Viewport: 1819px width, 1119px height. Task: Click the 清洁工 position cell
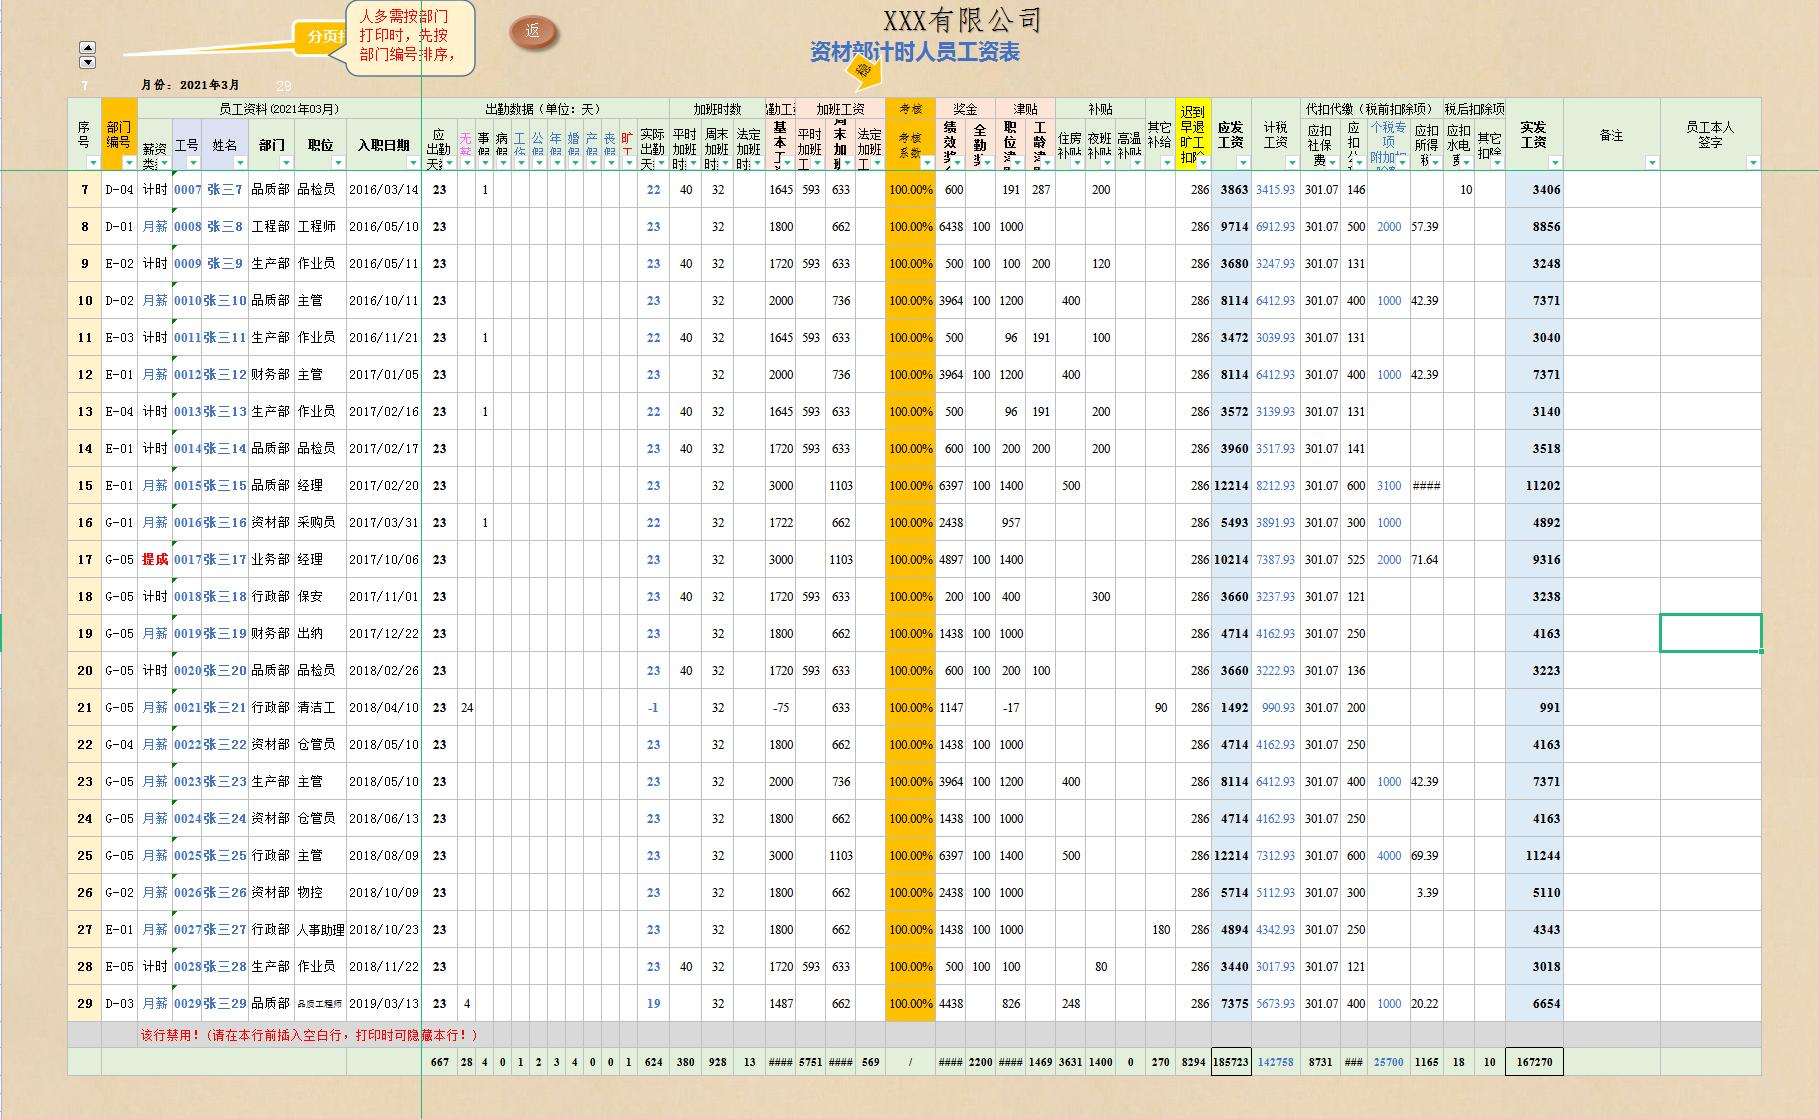pyautogui.click(x=320, y=708)
